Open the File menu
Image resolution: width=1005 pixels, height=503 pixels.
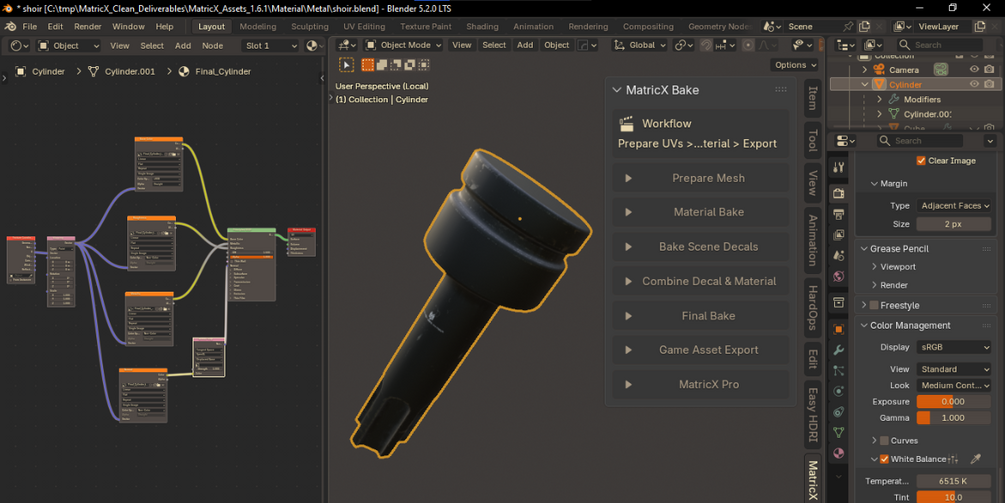coord(29,26)
